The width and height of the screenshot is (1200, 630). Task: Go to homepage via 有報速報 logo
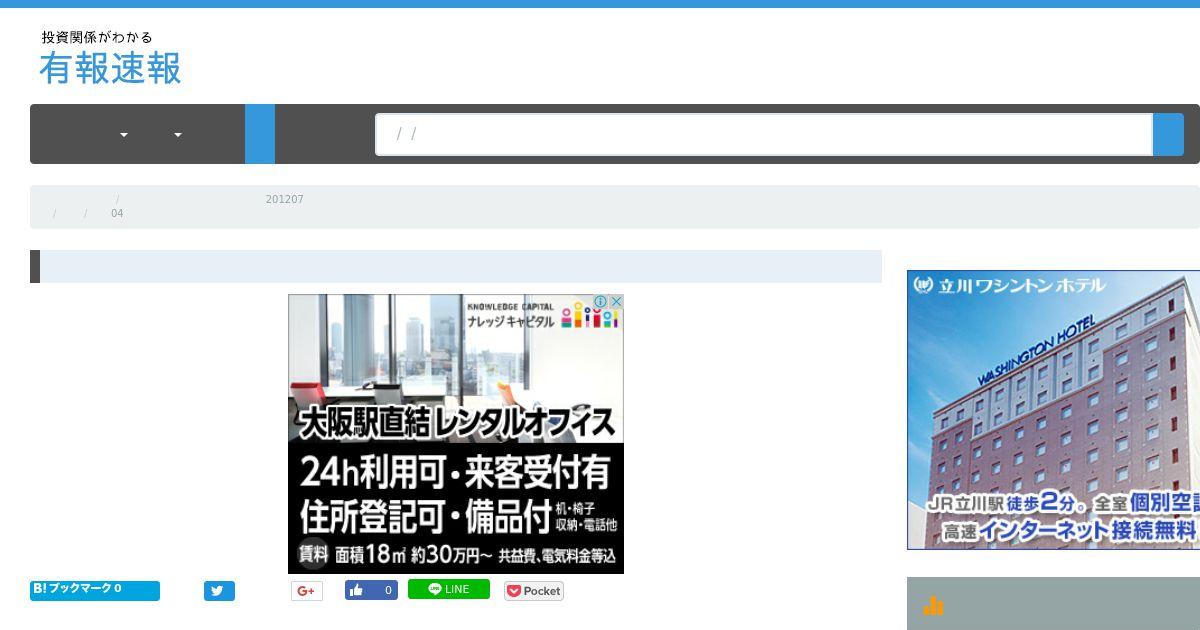110,68
